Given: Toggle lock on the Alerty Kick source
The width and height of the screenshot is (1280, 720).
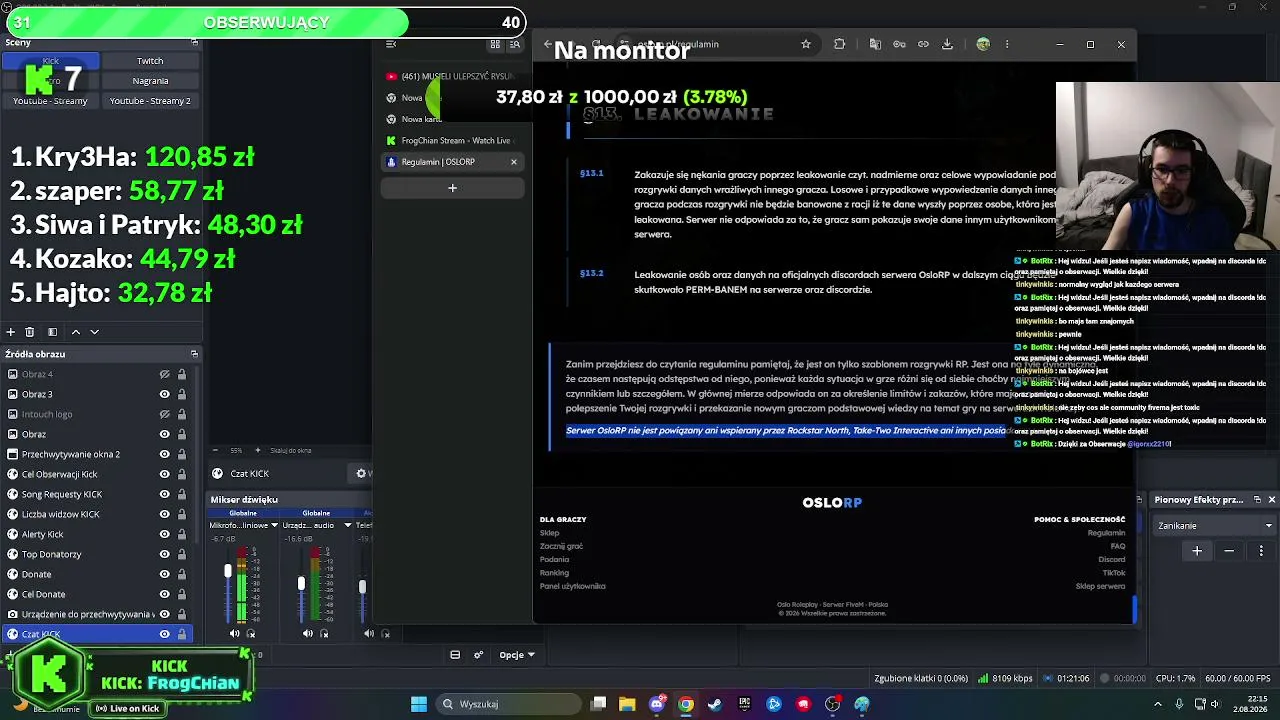Looking at the screenshot, I should click(181, 534).
